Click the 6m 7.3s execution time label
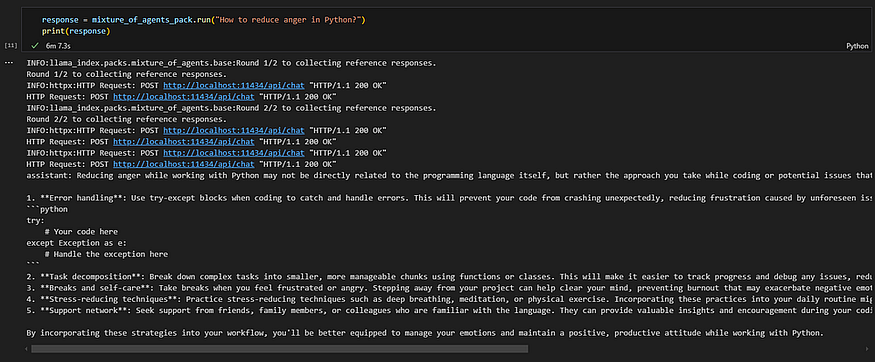The height and width of the screenshot is (362, 875). [57, 46]
